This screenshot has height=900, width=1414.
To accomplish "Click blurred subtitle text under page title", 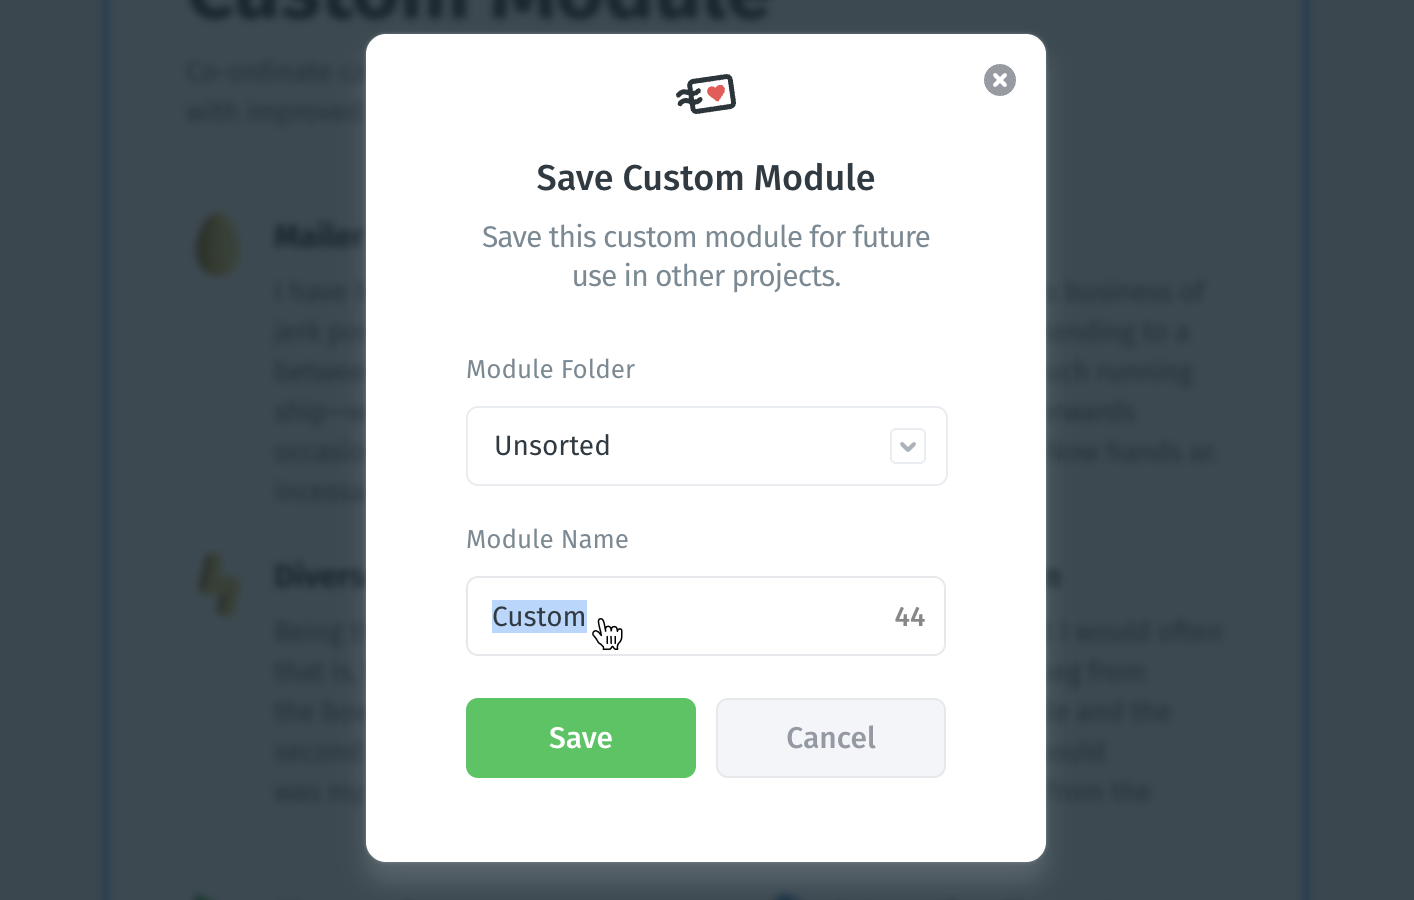I will (x=270, y=74).
